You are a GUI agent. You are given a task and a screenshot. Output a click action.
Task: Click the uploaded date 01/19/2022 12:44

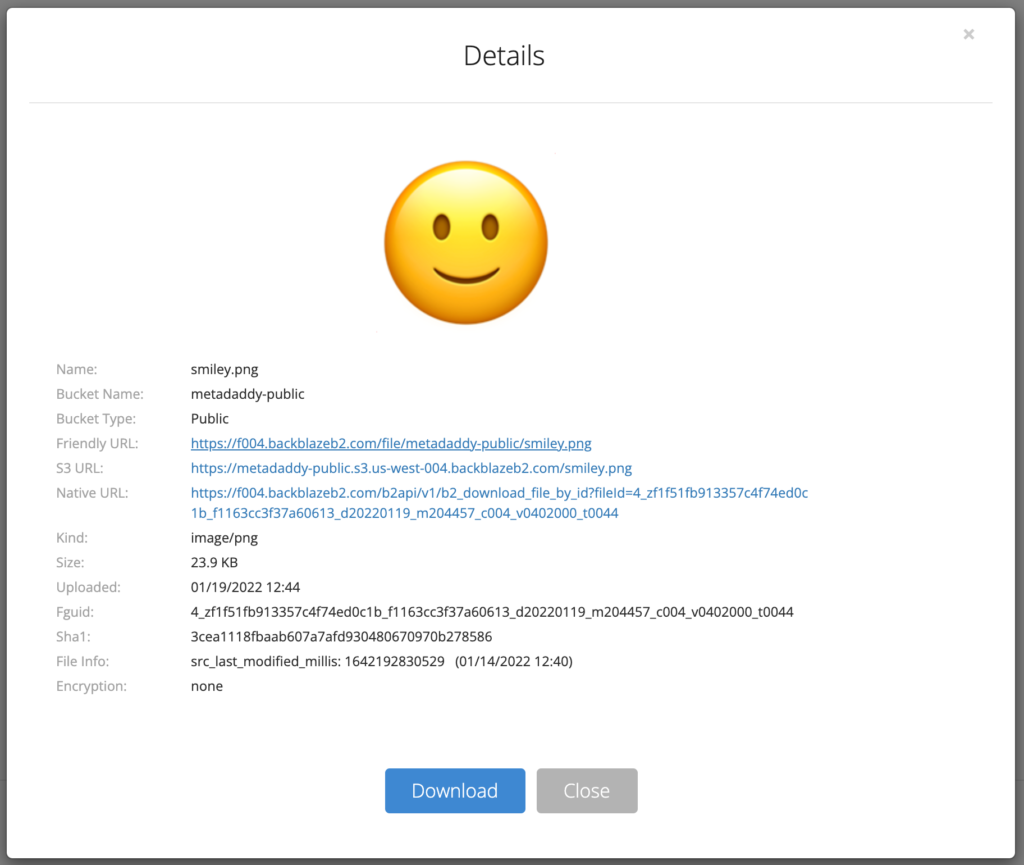245,587
